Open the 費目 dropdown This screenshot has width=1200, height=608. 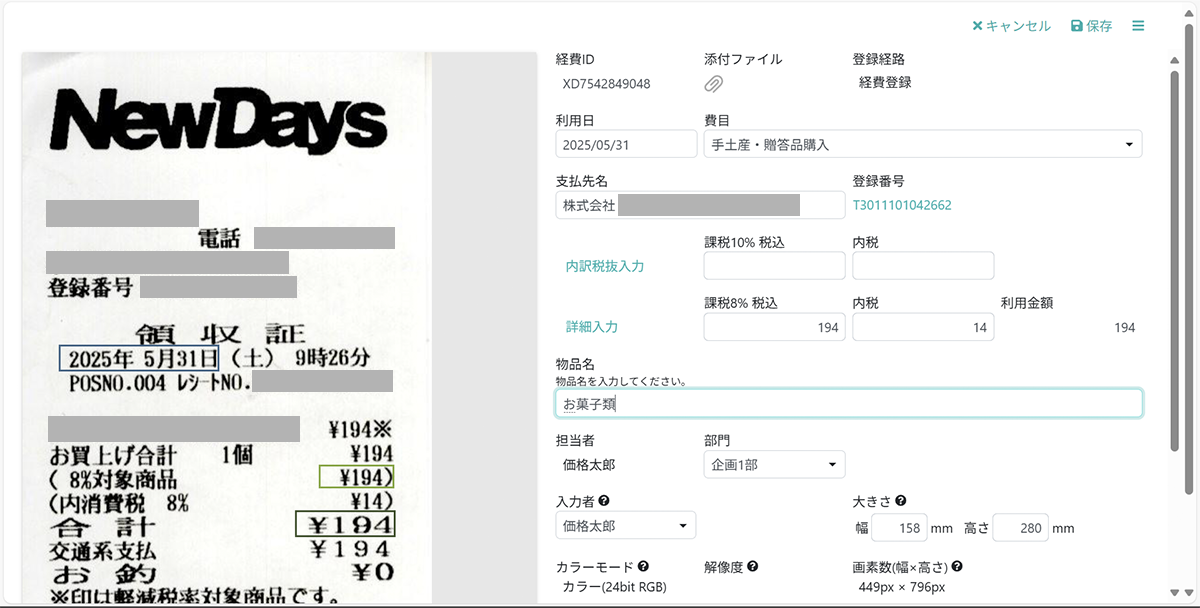[x=923, y=144]
